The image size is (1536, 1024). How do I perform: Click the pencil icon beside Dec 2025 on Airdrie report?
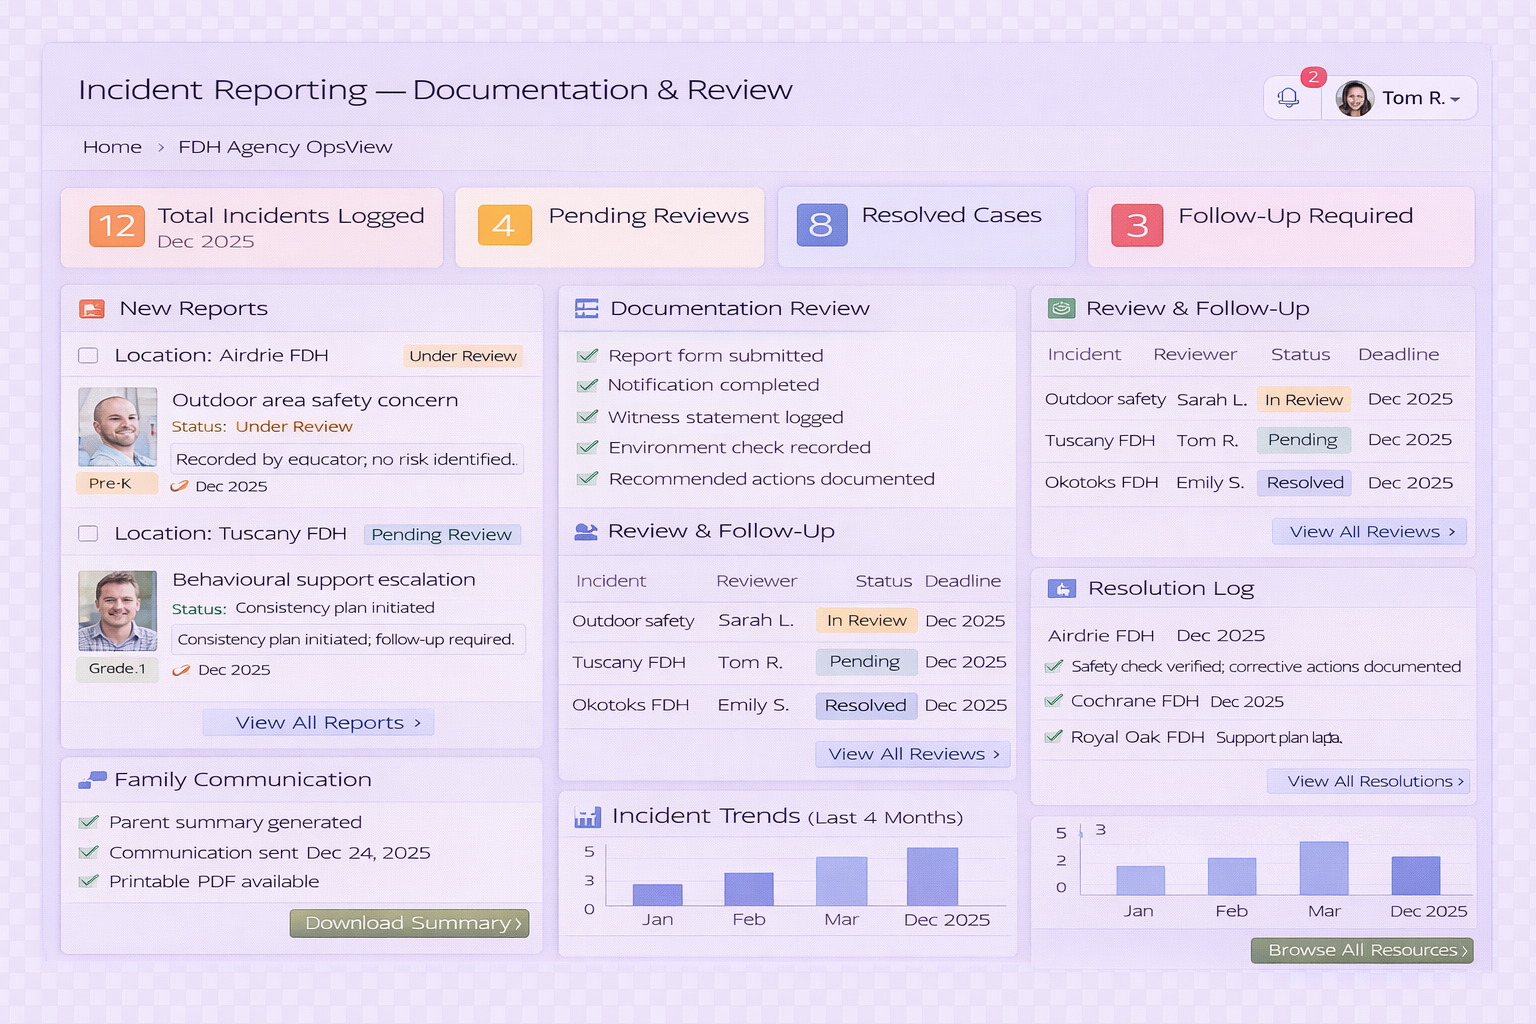click(x=180, y=486)
